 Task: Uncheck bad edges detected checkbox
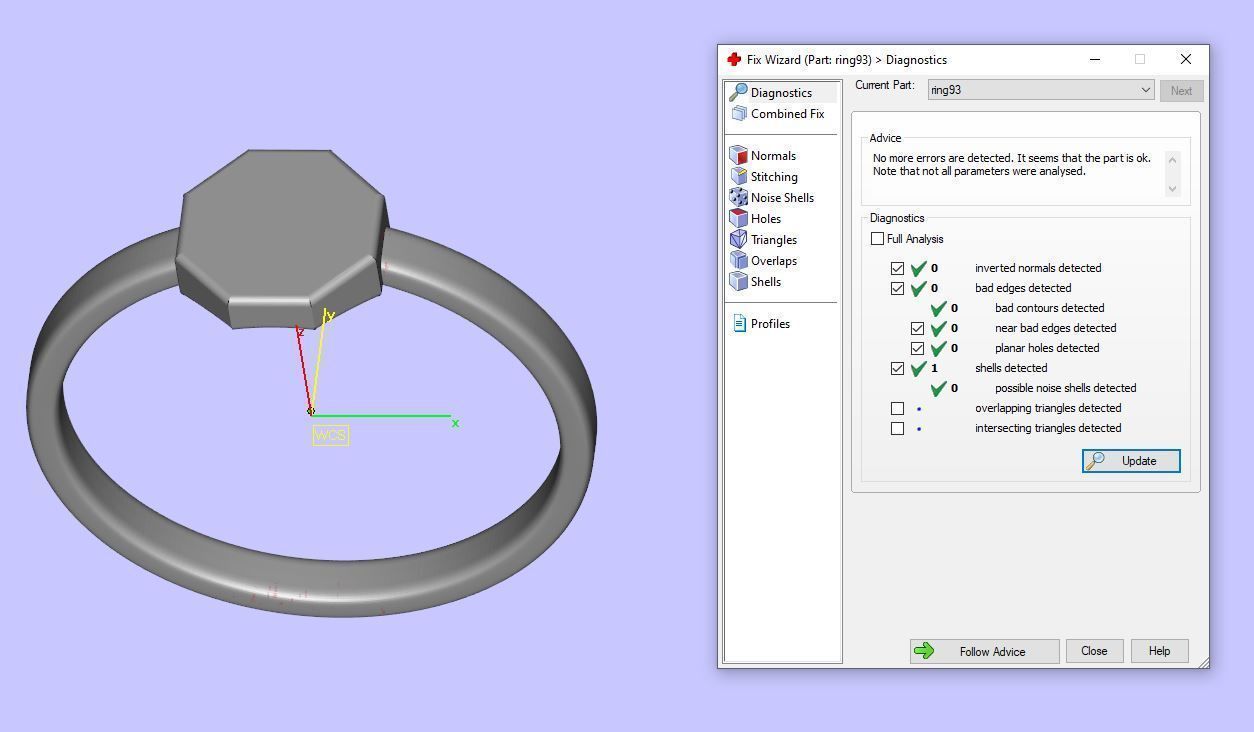coord(897,288)
